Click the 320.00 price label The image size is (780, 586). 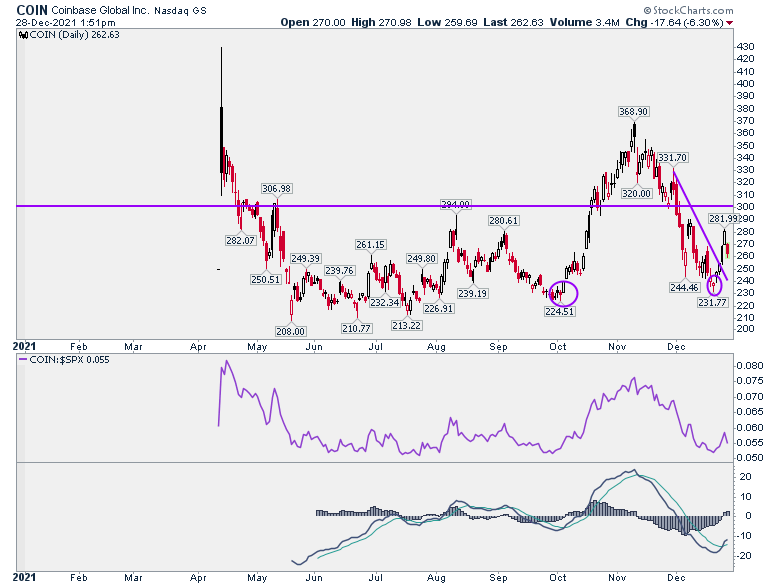click(x=636, y=194)
